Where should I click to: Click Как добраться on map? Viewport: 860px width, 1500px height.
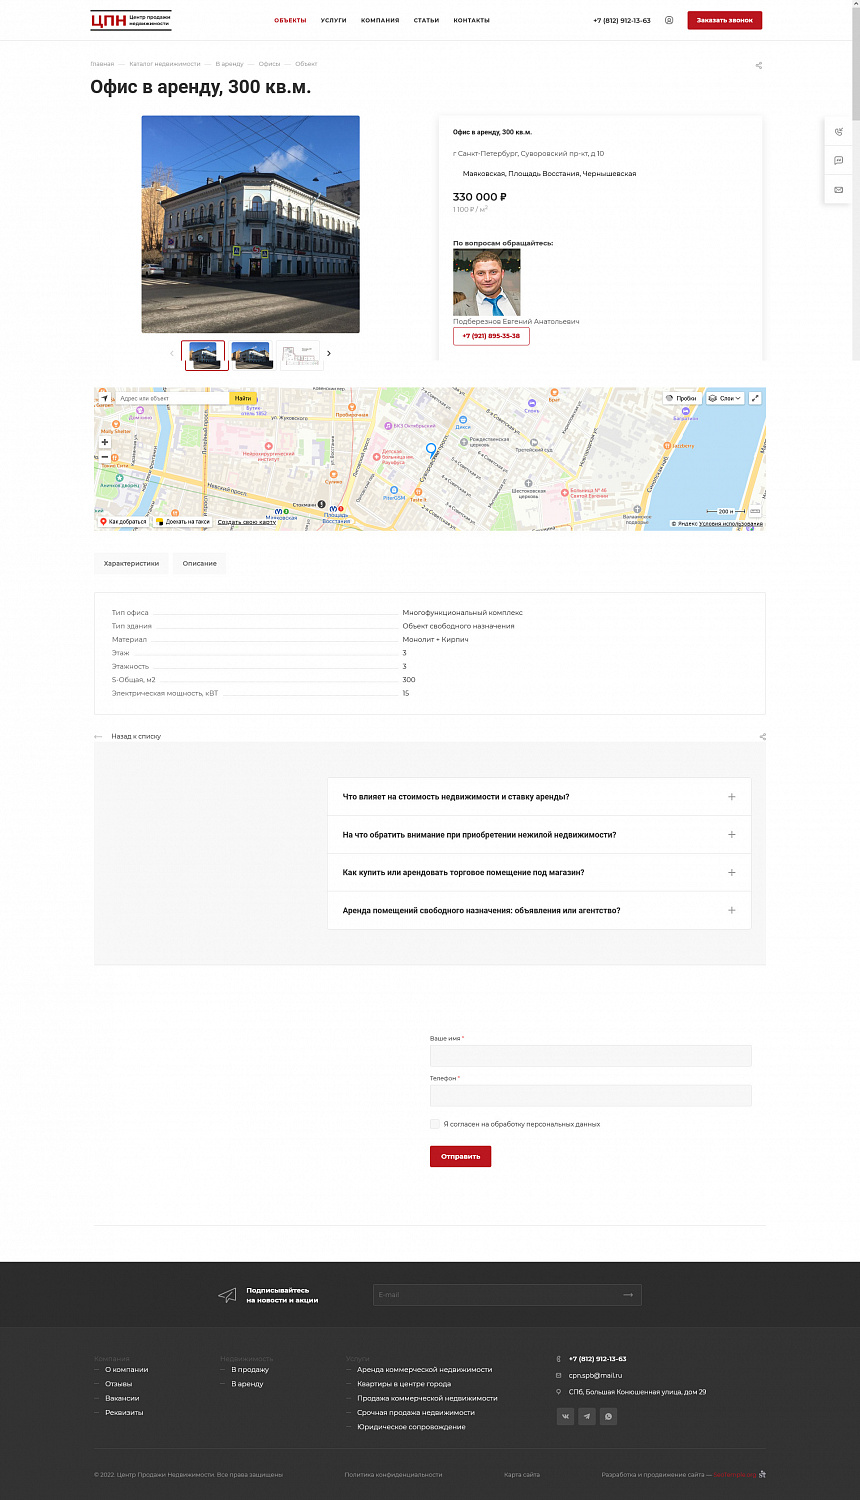(x=123, y=521)
